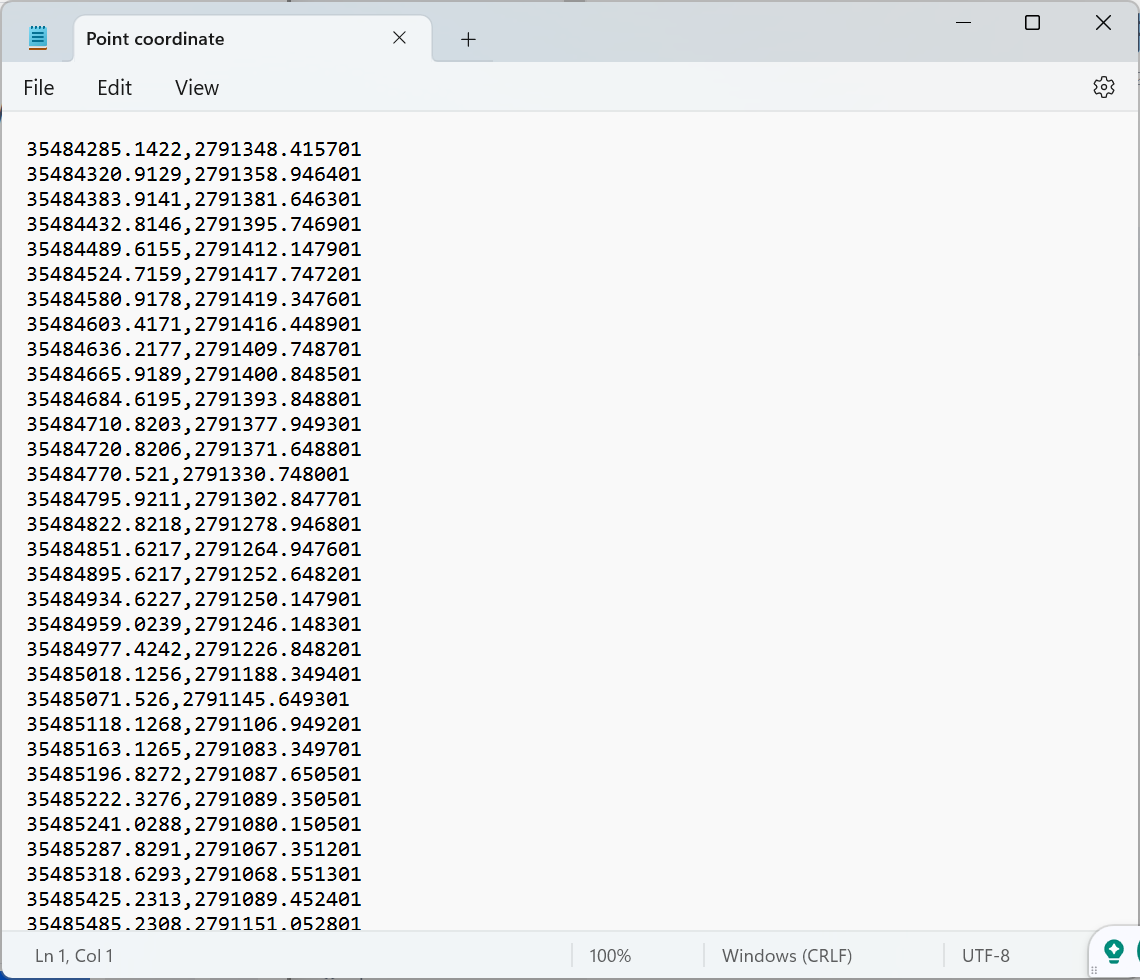This screenshot has height=980, width=1140.
Task: Click line 35484720.8206,2791371.648801
Action: coord(194,449)
